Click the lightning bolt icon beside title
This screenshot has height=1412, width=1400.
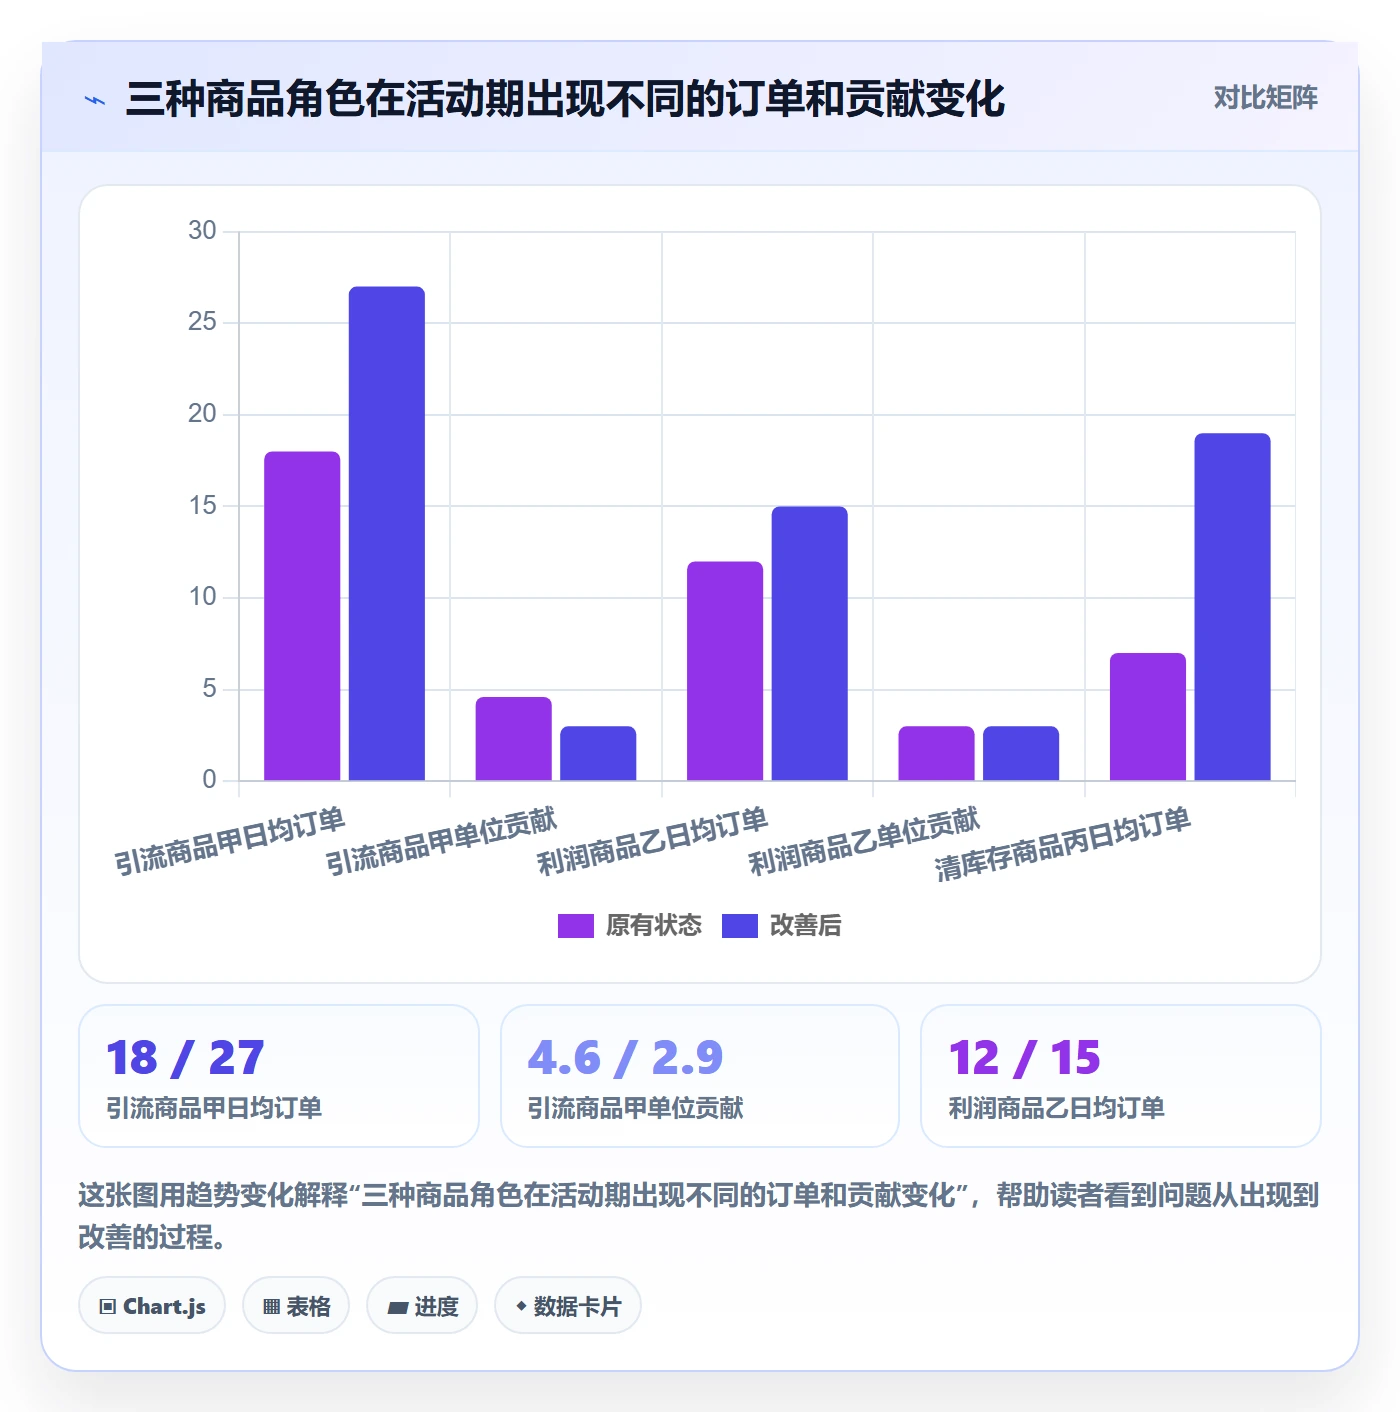point(94,100)
